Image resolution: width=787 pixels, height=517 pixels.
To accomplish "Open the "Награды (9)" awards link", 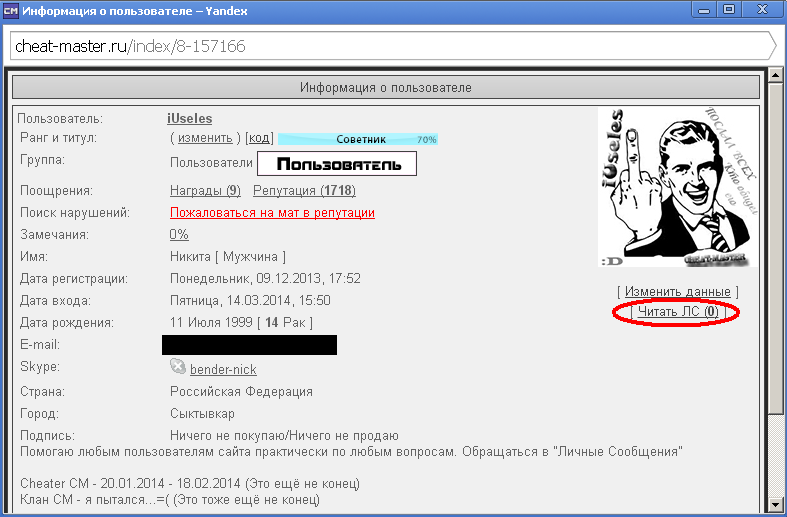I will (205, 191).
